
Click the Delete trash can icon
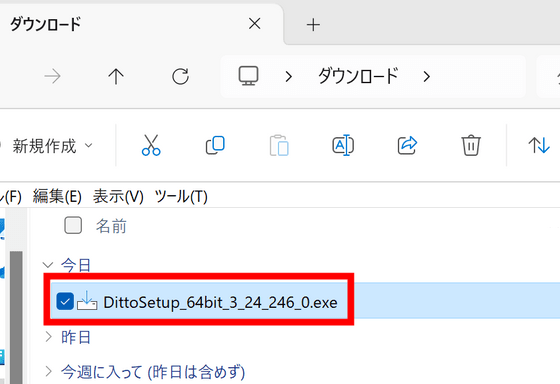[x=471, y=145]
